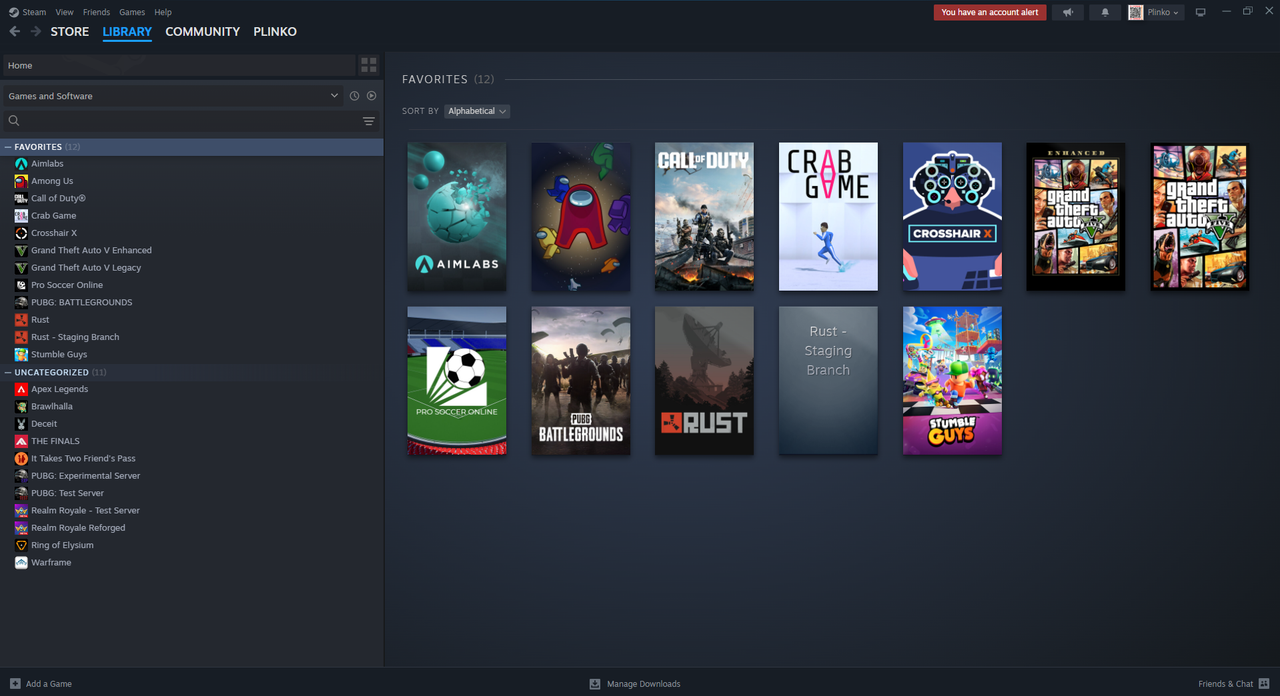Go forward with the right arrow
This screenshot has height=696, width=1280.
[x=36, y=32]
